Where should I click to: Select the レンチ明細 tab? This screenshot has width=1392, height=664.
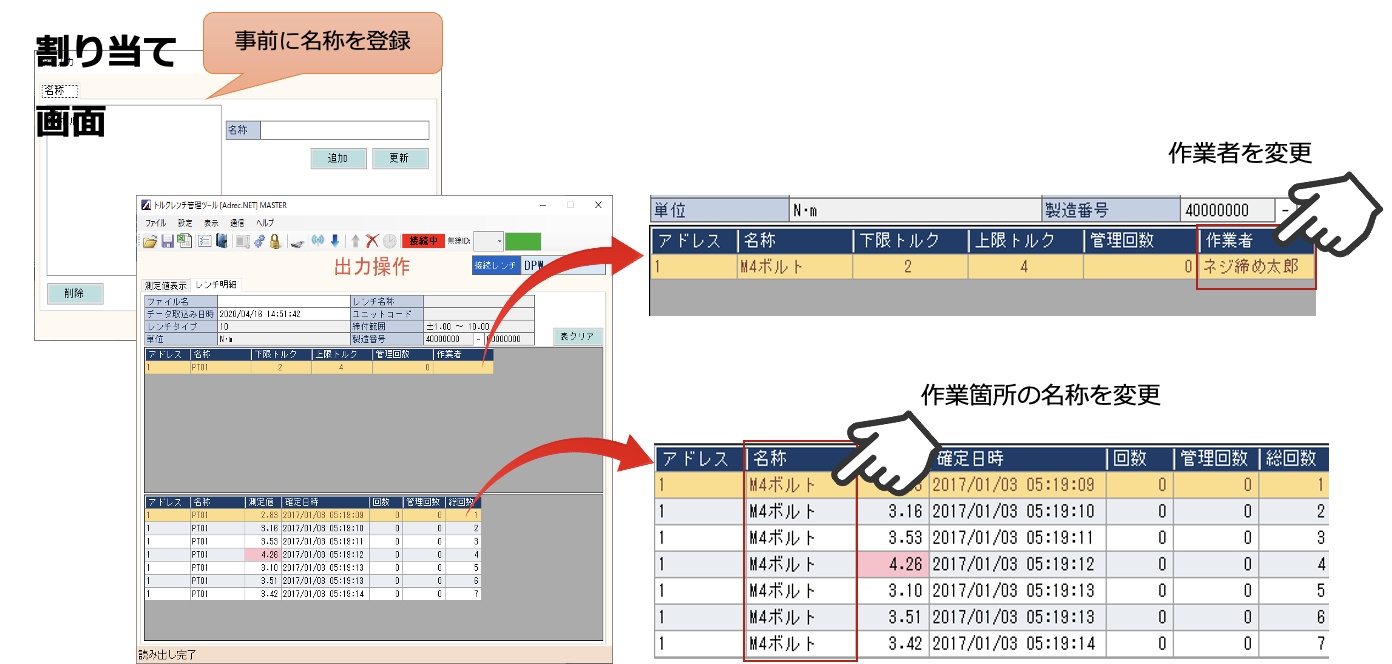coord(216,285)
